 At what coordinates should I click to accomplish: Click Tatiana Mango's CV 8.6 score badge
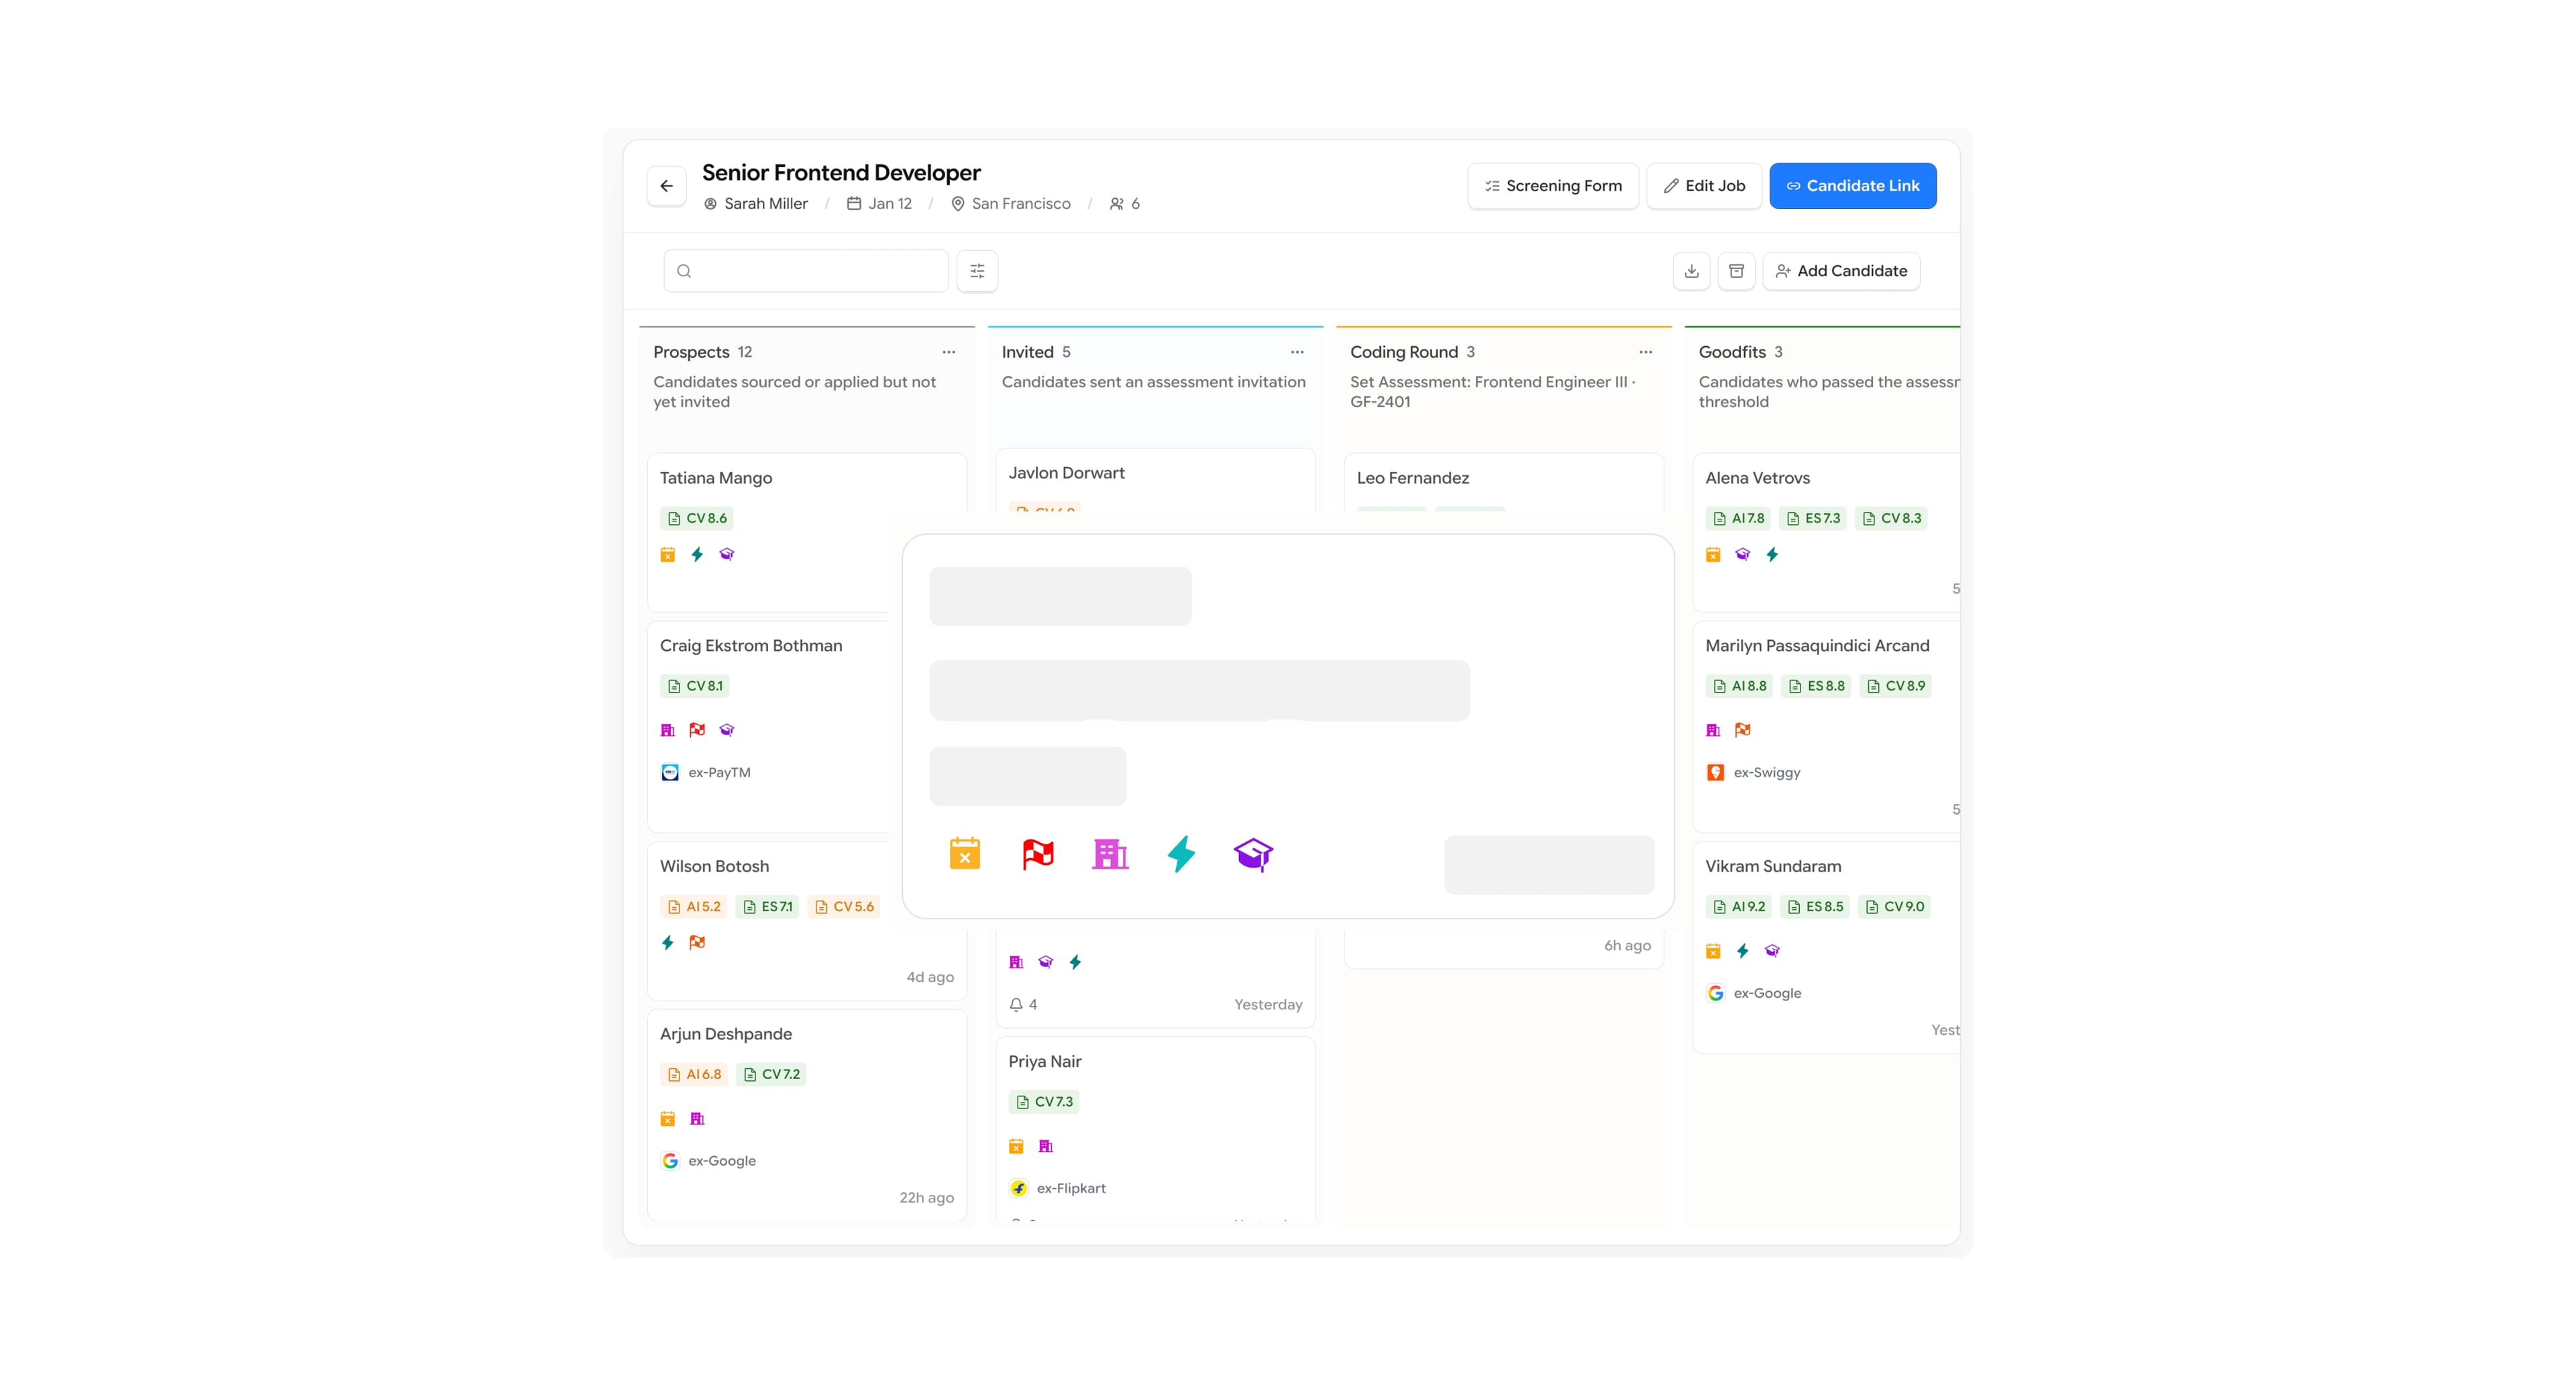pos(697,518)
